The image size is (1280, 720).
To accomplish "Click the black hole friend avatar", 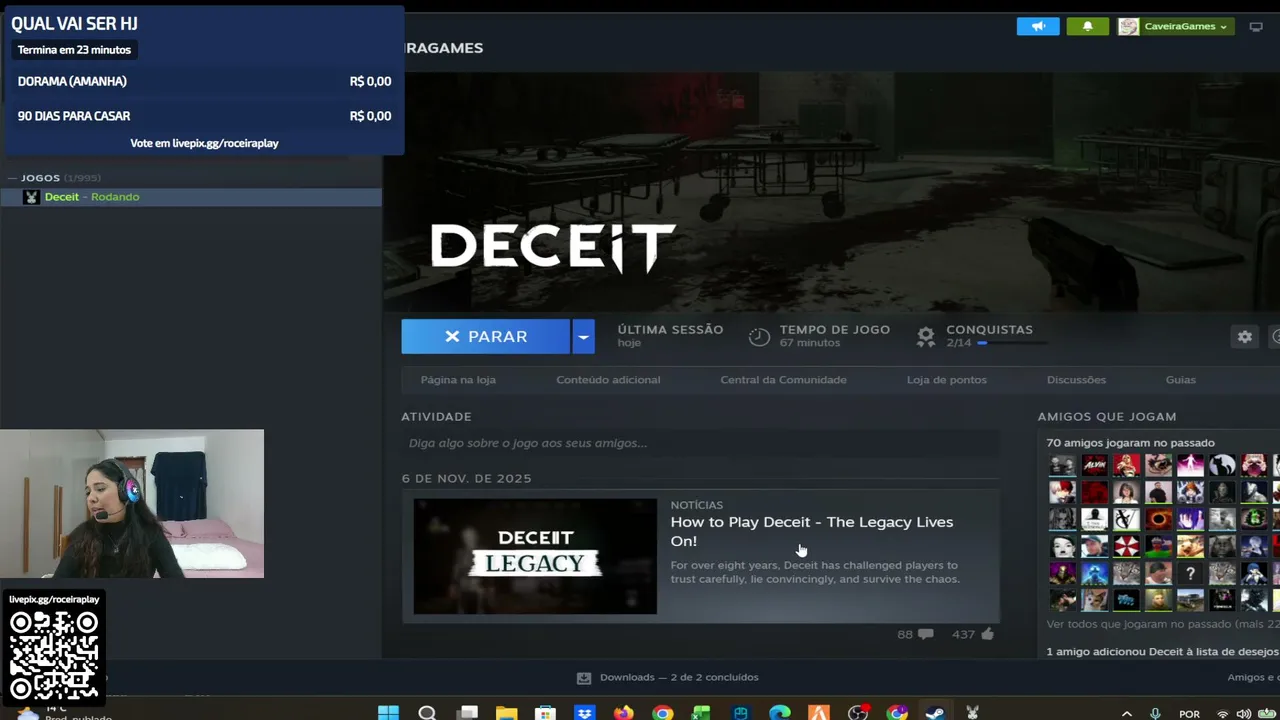I will tap(1158, 519).
